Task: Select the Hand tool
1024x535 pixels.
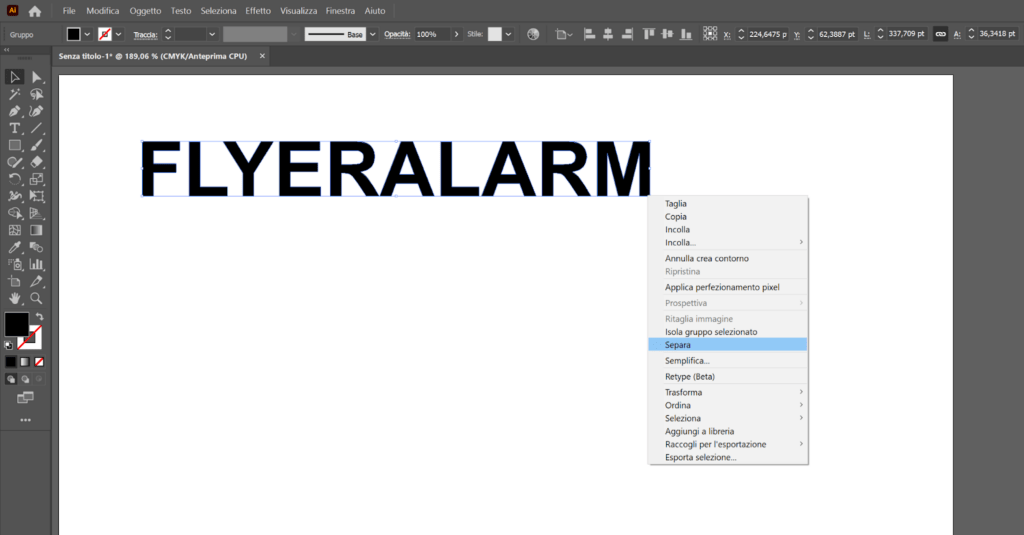Action: (15, 298)
